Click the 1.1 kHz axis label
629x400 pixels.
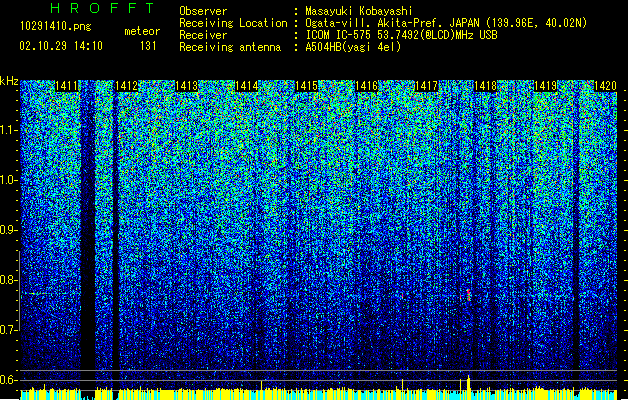pos(8,130)
